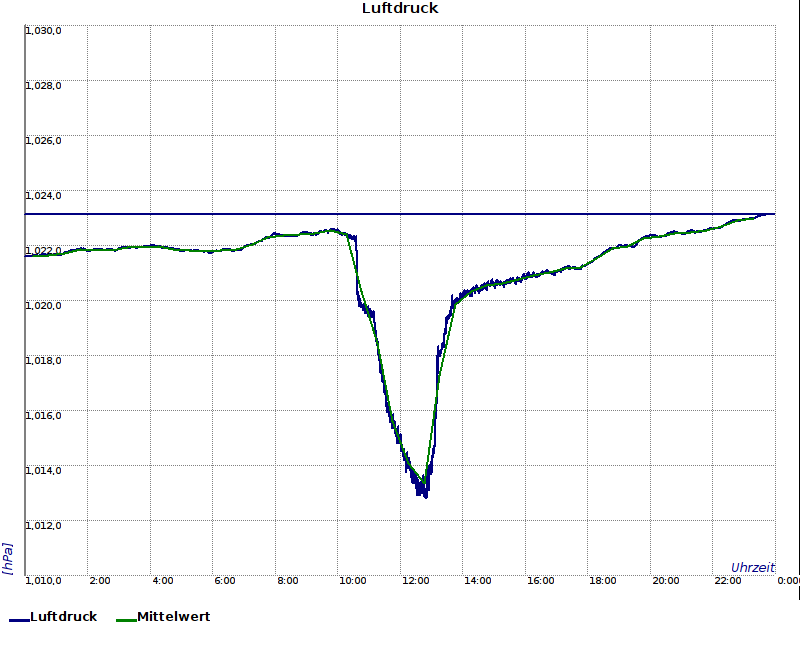Click the 1,014,0 y-axis value
Viewport: 800px width, 650px height.
pos(43,470)
